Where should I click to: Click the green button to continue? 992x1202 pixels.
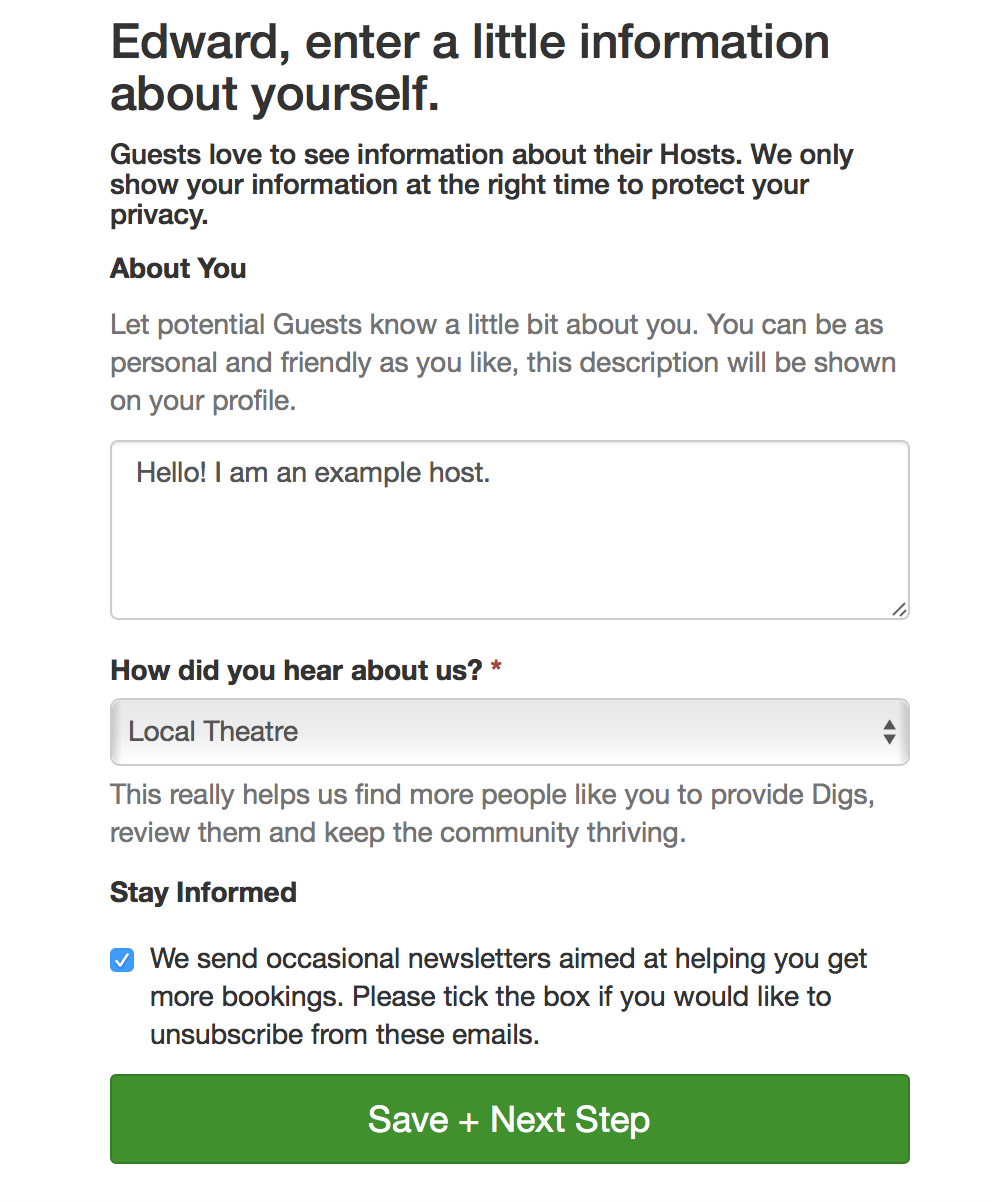[509, 1119]
